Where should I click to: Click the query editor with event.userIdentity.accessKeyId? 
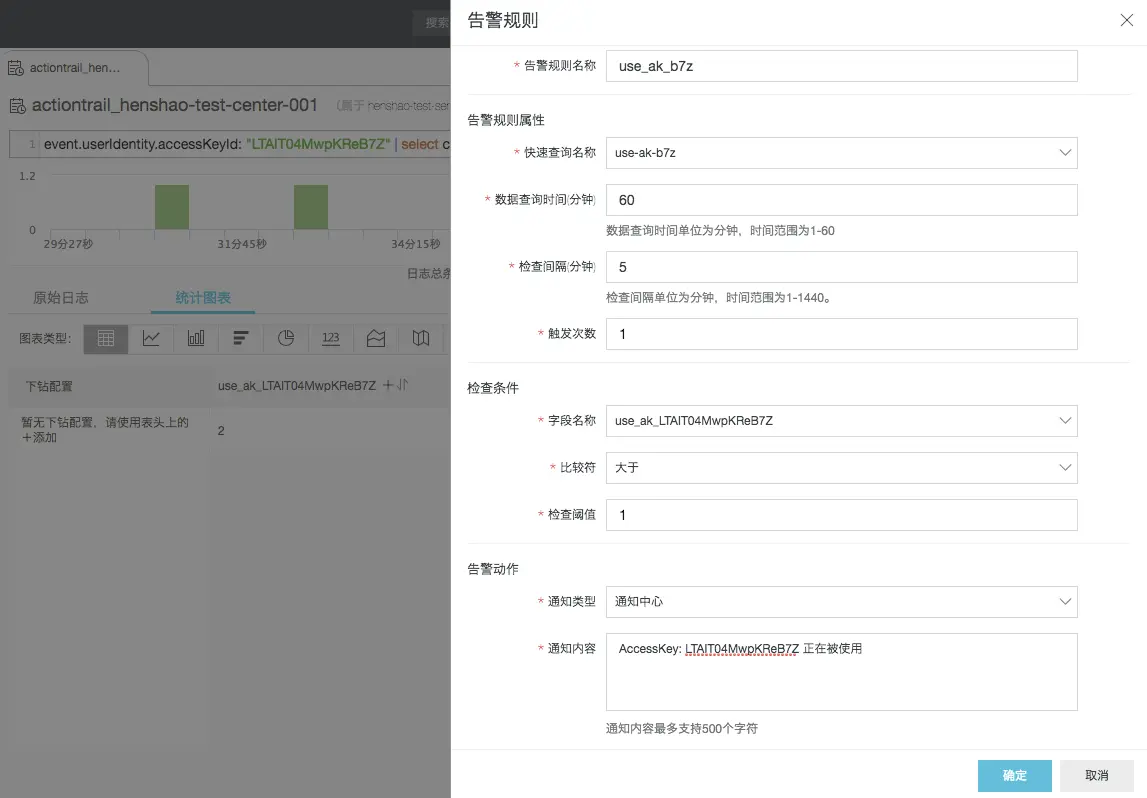tap(230, 144)
